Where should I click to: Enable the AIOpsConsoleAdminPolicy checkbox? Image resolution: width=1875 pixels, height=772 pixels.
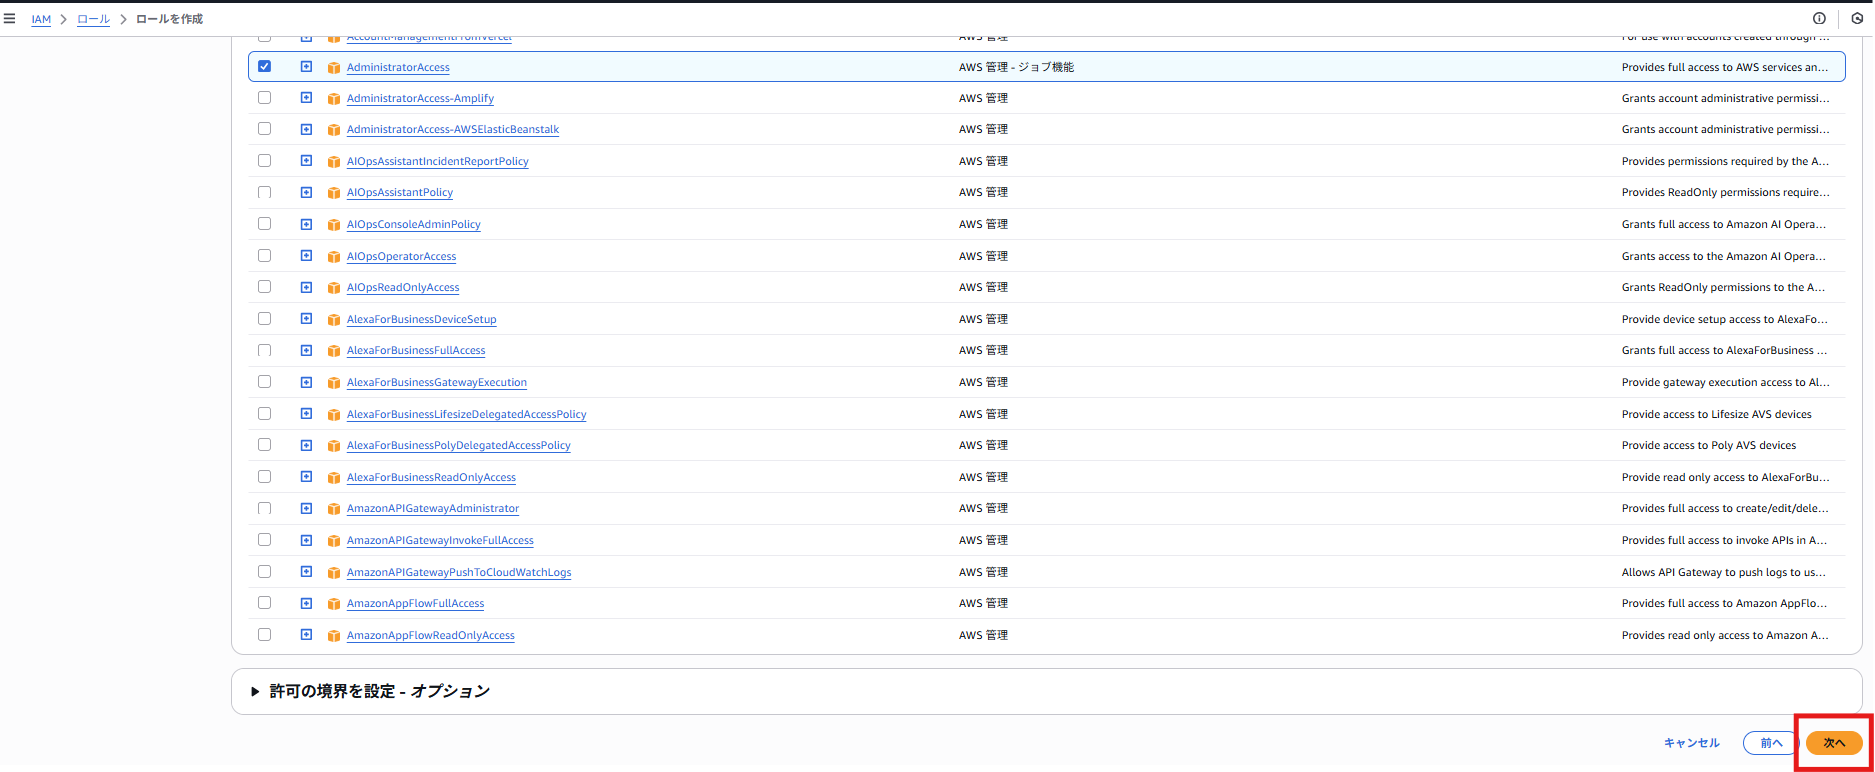(264, 224)
